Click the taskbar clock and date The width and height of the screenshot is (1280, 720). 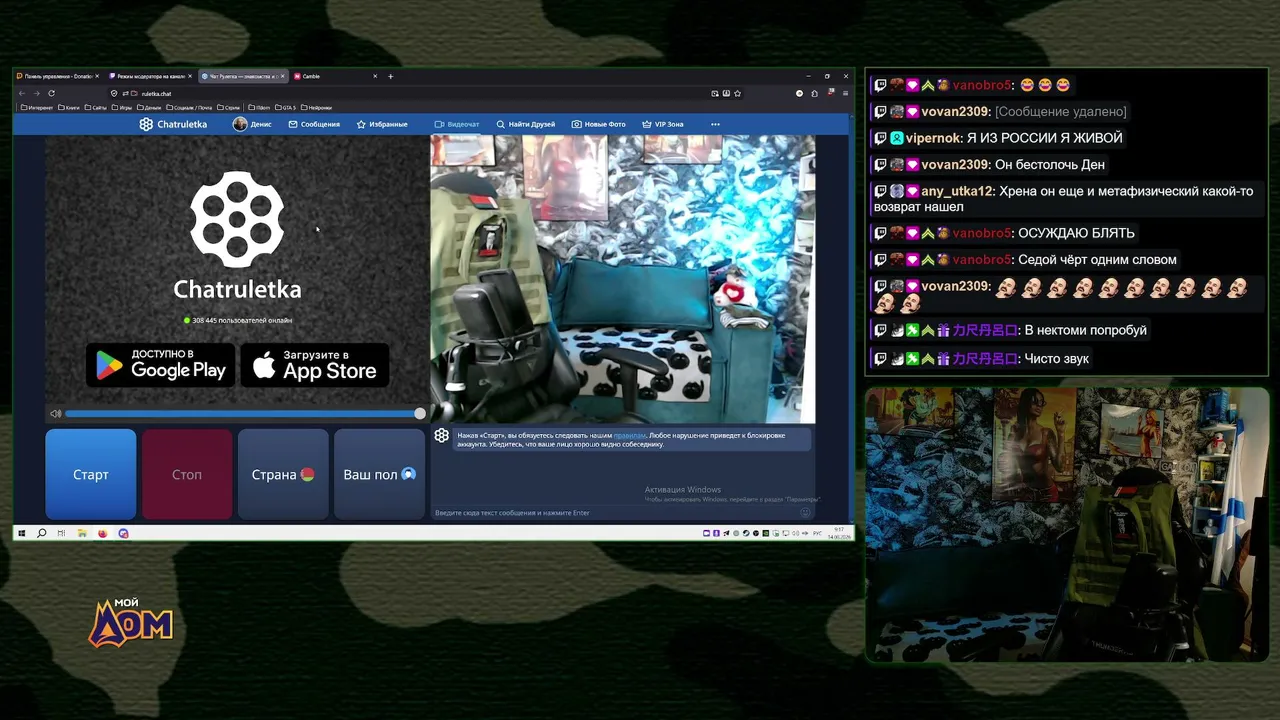pyautogui.click(x=838, y=533)
